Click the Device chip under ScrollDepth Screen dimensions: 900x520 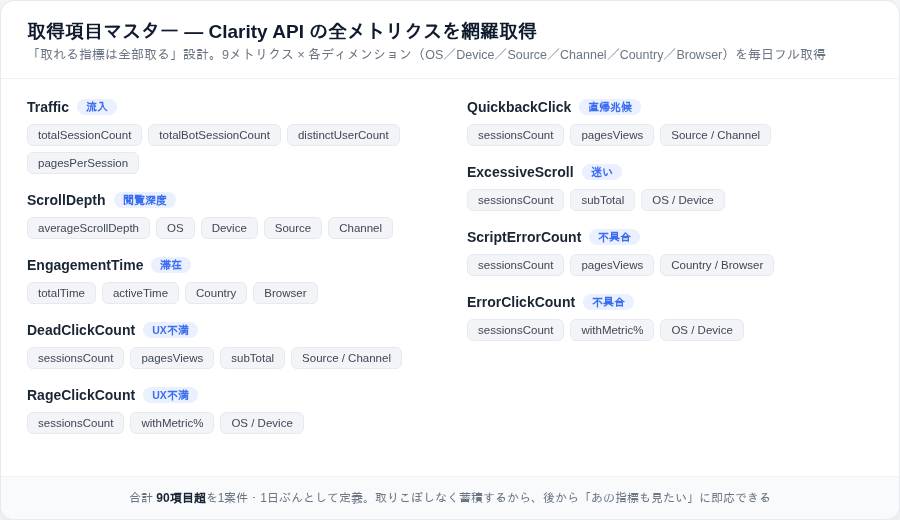coord(229,228)
